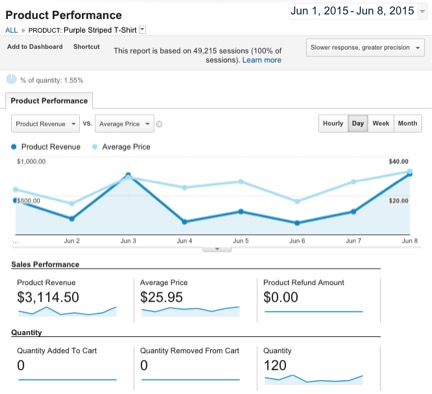Click the Product Revenue data point on Jun 4
The width and height of the screenshot is (432, 394).
(184, 222)
